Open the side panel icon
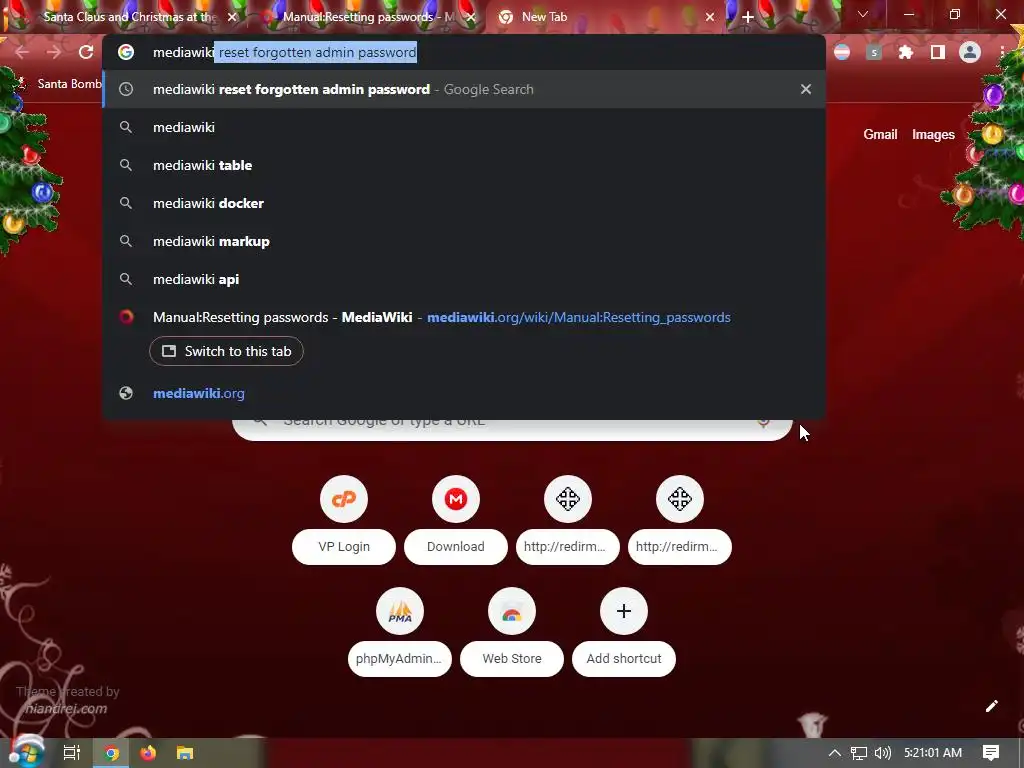 coord(938,52)
